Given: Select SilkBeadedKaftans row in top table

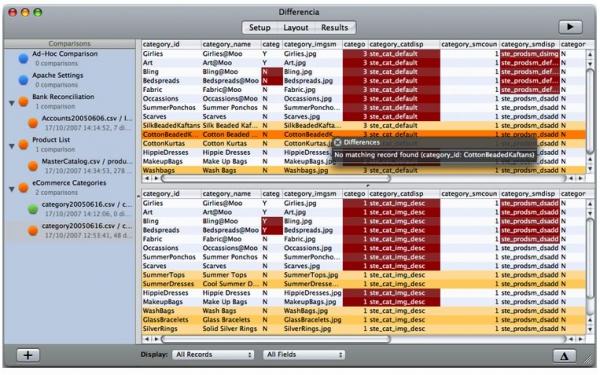Looking at the screenshot, I should click(363, 126).
